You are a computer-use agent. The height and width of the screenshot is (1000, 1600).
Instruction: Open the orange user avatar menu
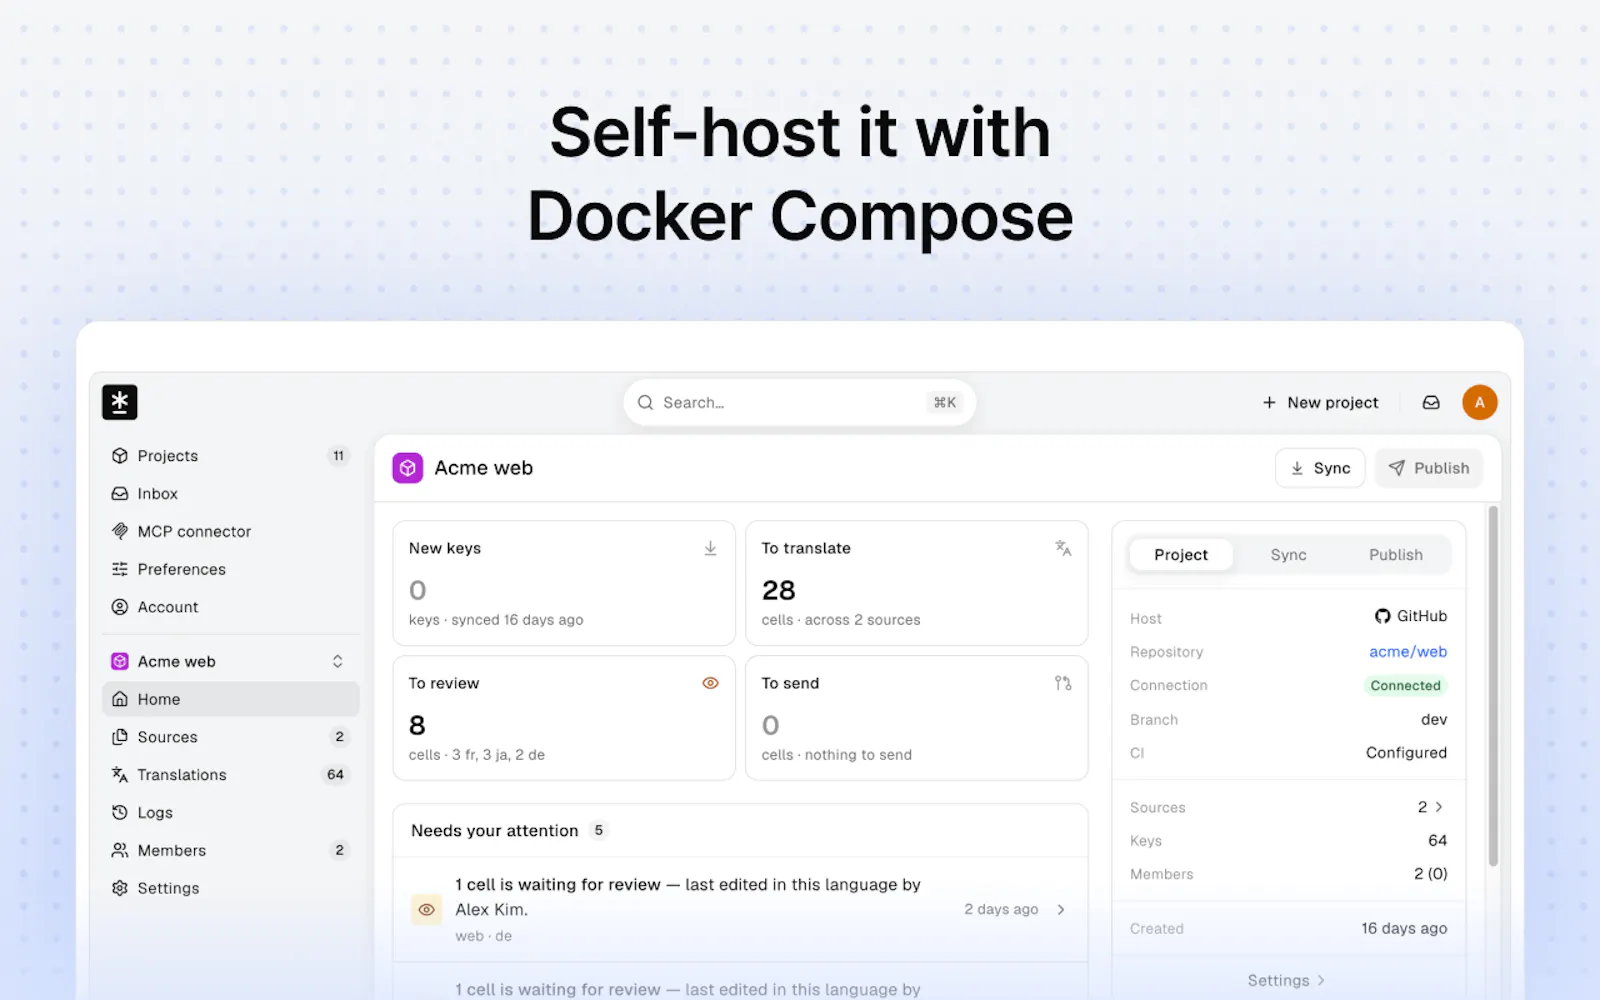click(x=1479, y=402)
